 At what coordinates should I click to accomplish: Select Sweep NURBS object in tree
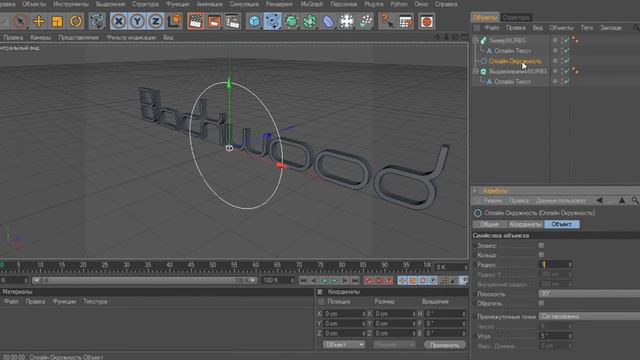pos(508,40)
